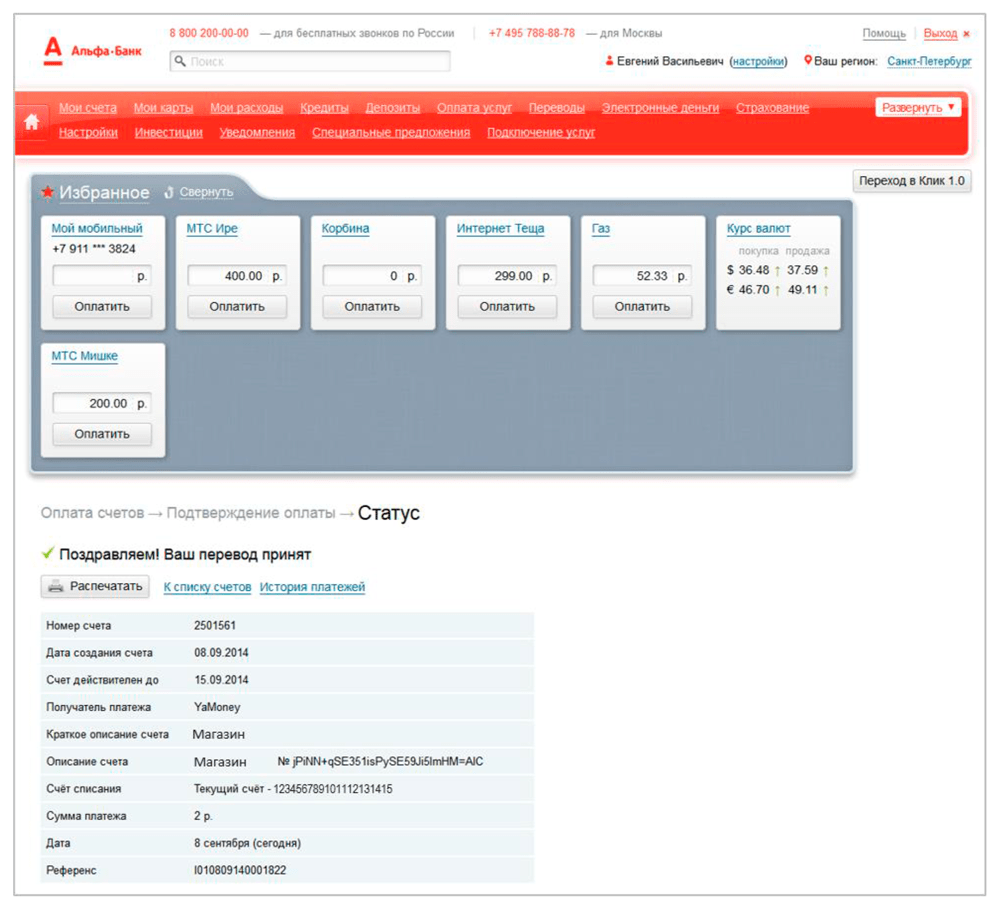Pay Корбина with Оплатить

pyautogui.click(x=372, y=307)
